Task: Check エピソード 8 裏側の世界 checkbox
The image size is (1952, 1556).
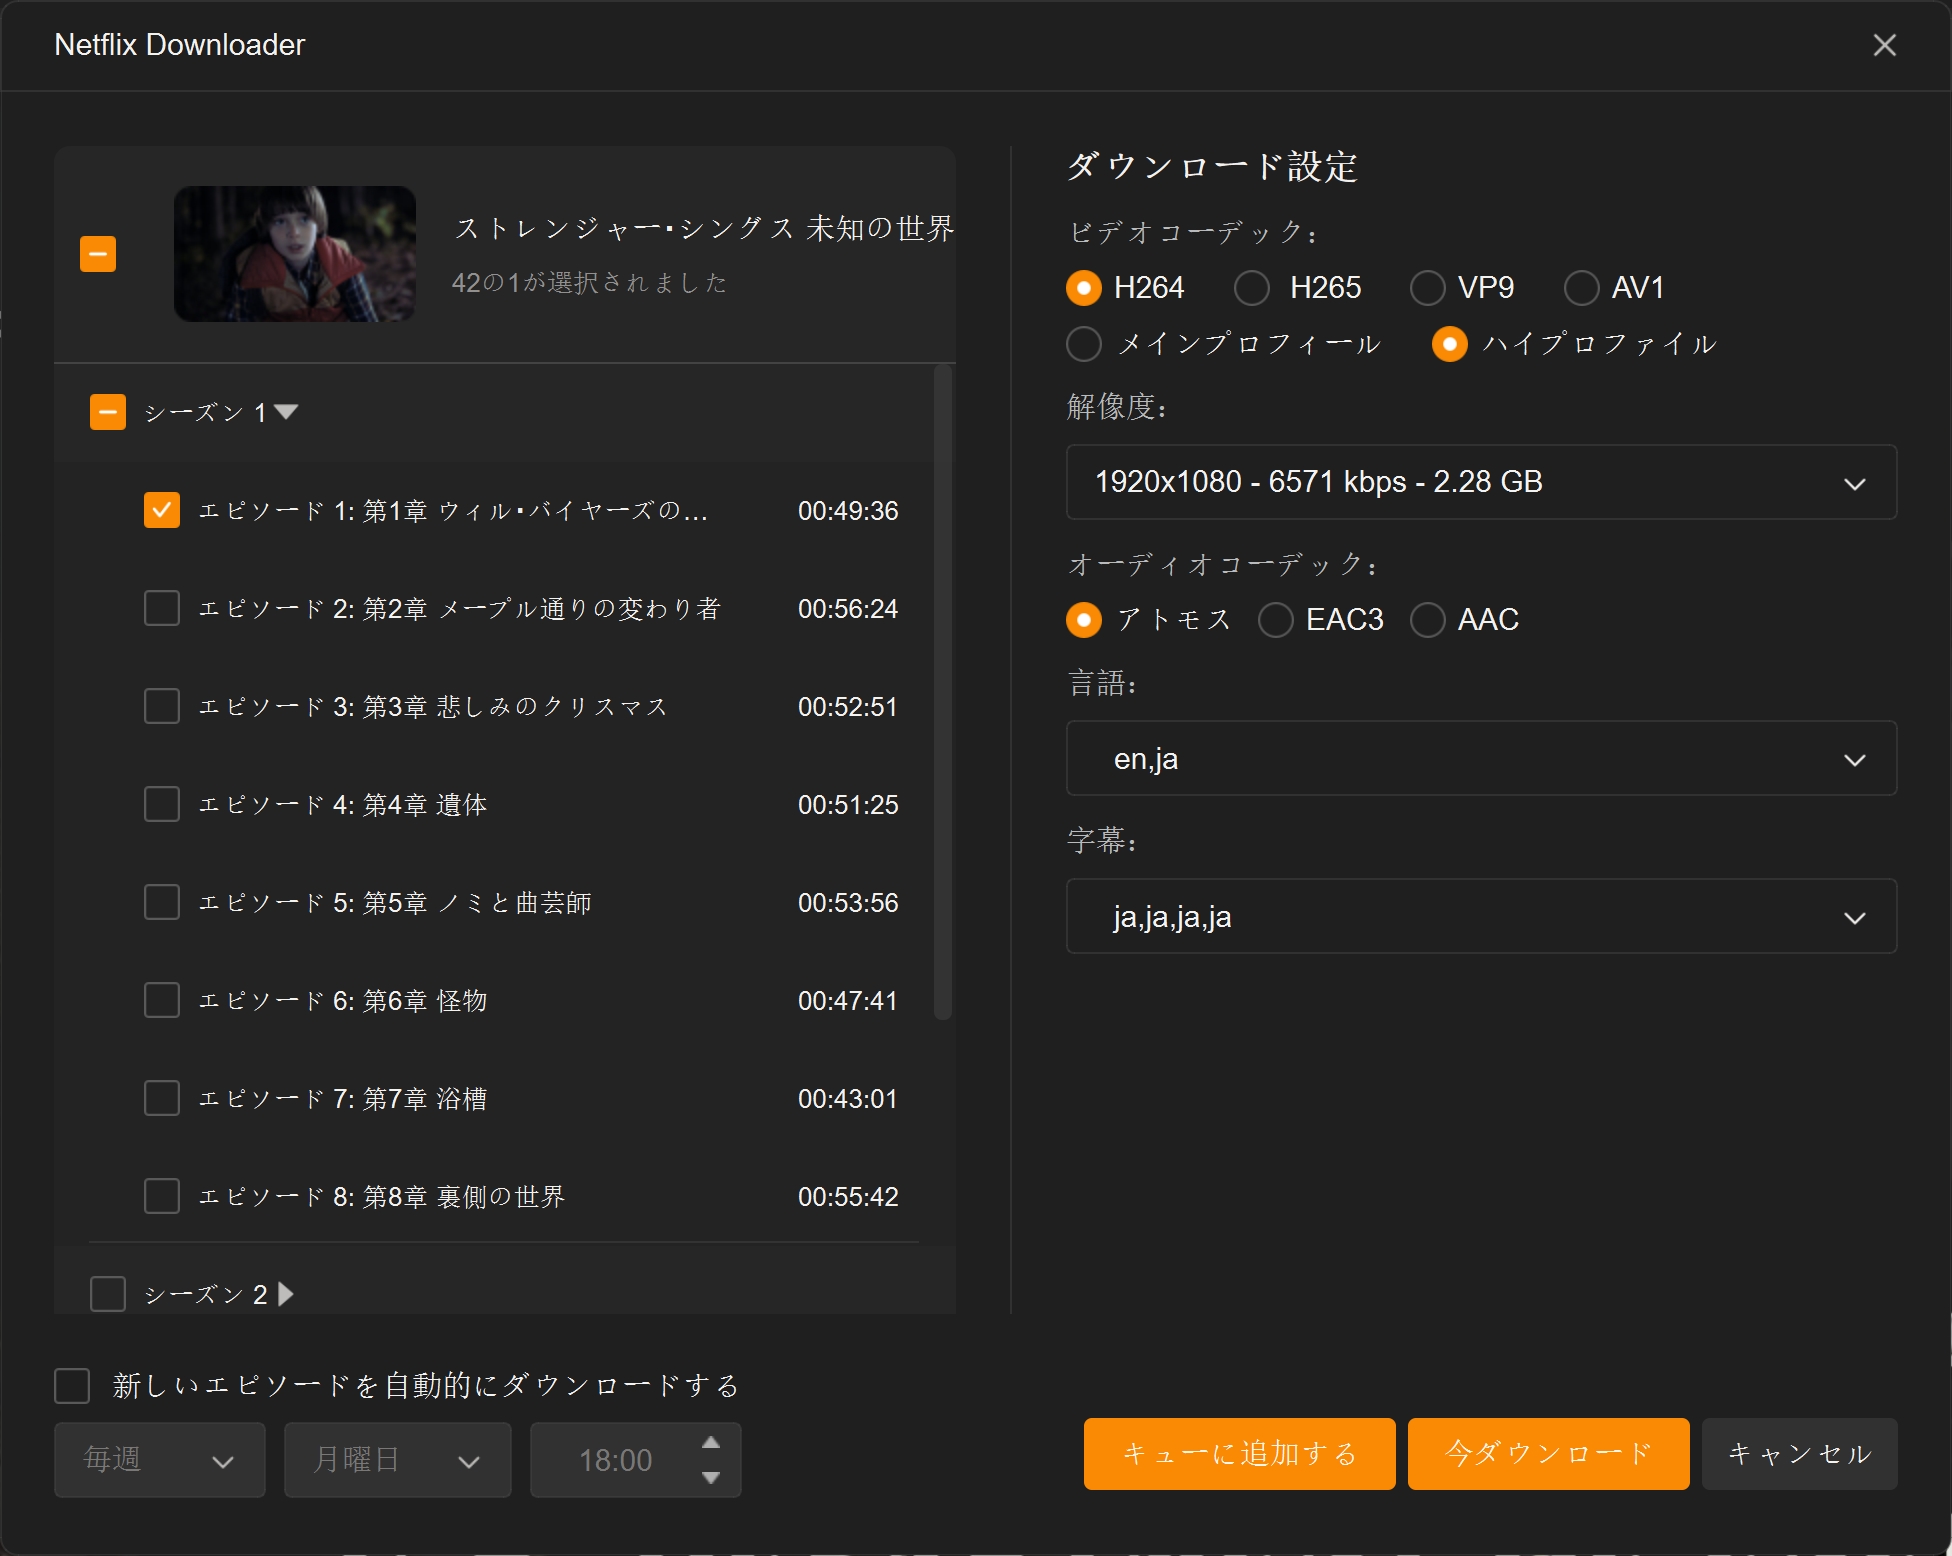Action: coord(162,1196)
